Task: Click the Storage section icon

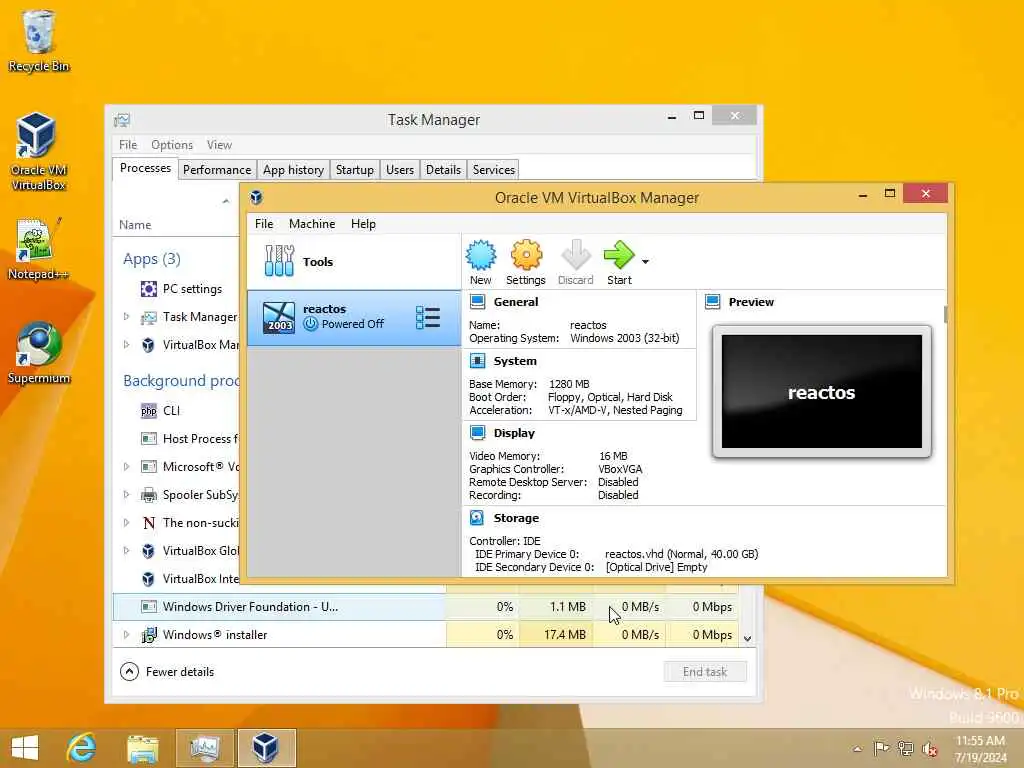Action: 477,517
